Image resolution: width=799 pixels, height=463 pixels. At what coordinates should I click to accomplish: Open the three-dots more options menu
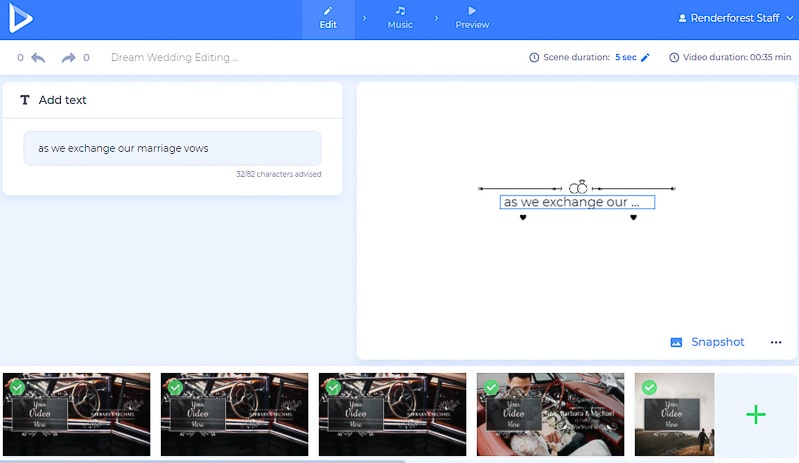[776, 342]
